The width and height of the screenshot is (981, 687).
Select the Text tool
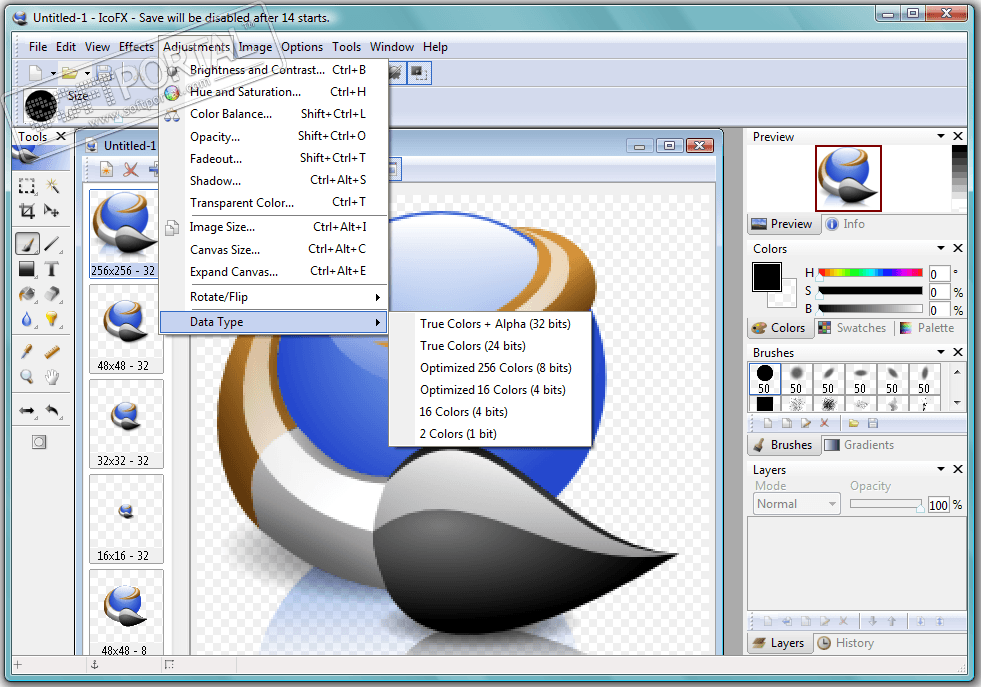52,269
